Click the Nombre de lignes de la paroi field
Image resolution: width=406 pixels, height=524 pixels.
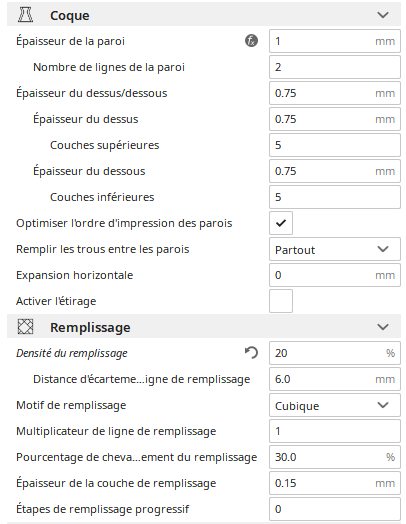point(335,67)
